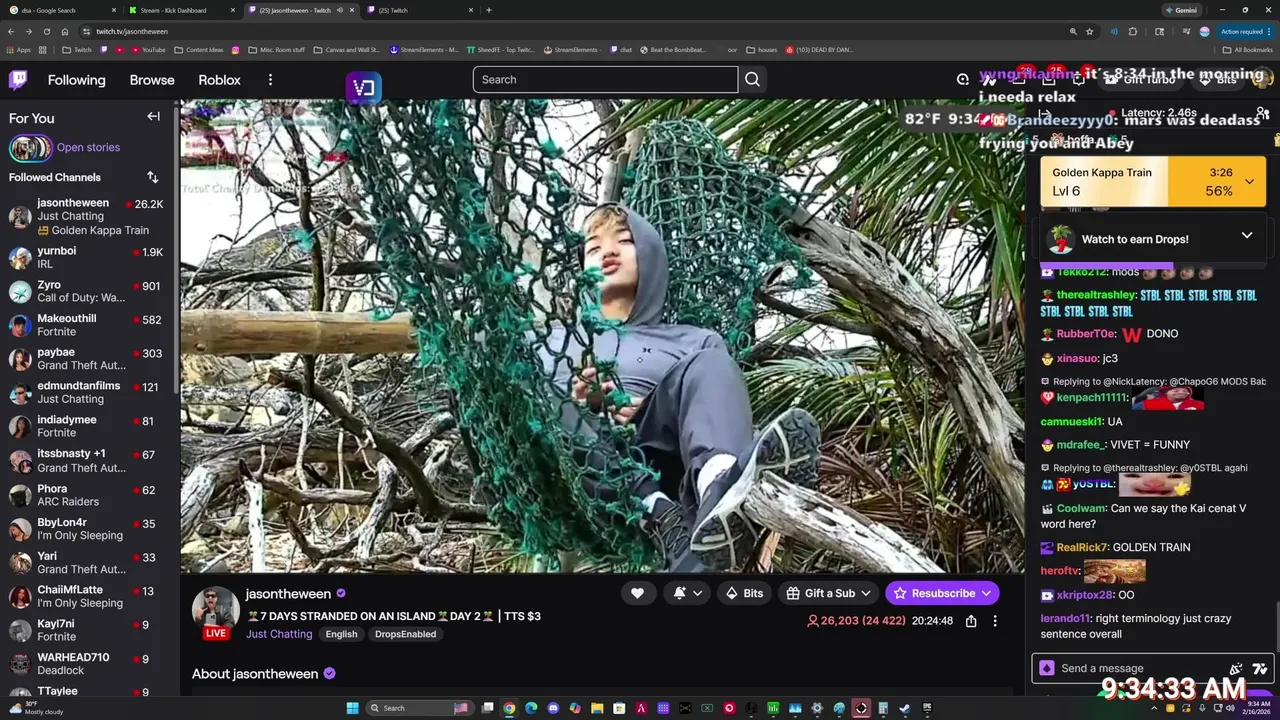
Task: Click the heart follow icon
Action: pyautogui.click(x=637, y=593)
